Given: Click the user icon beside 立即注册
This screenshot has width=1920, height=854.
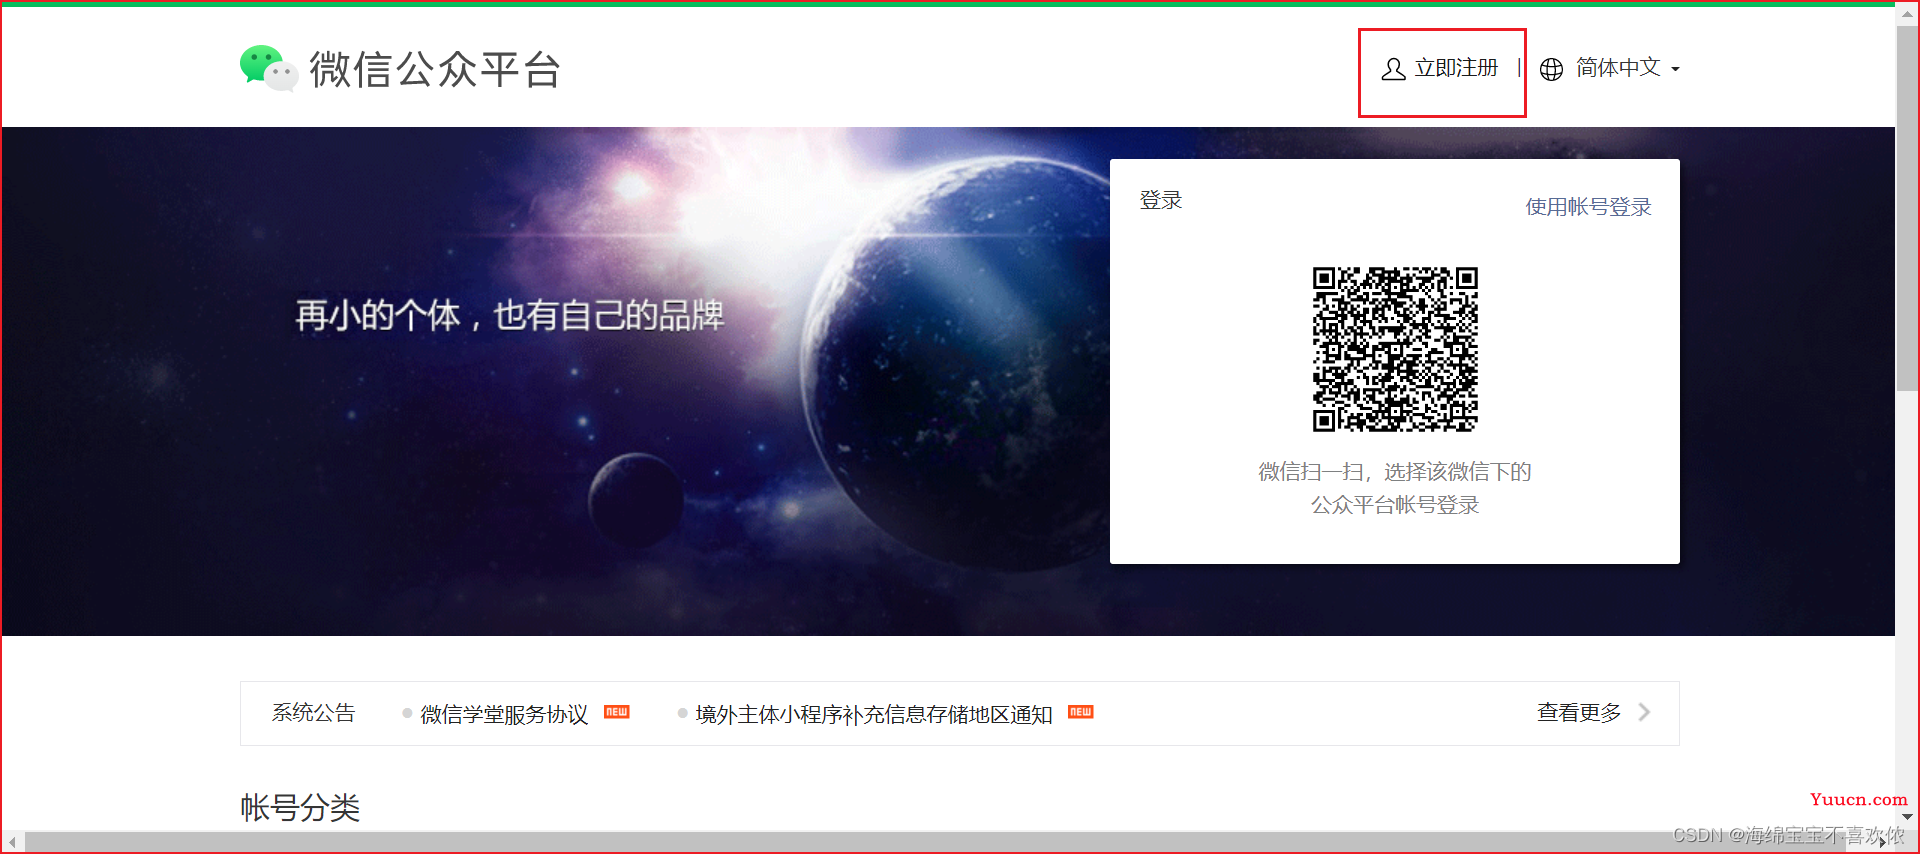Looking at the screenshot, I should coord(1393,69).
